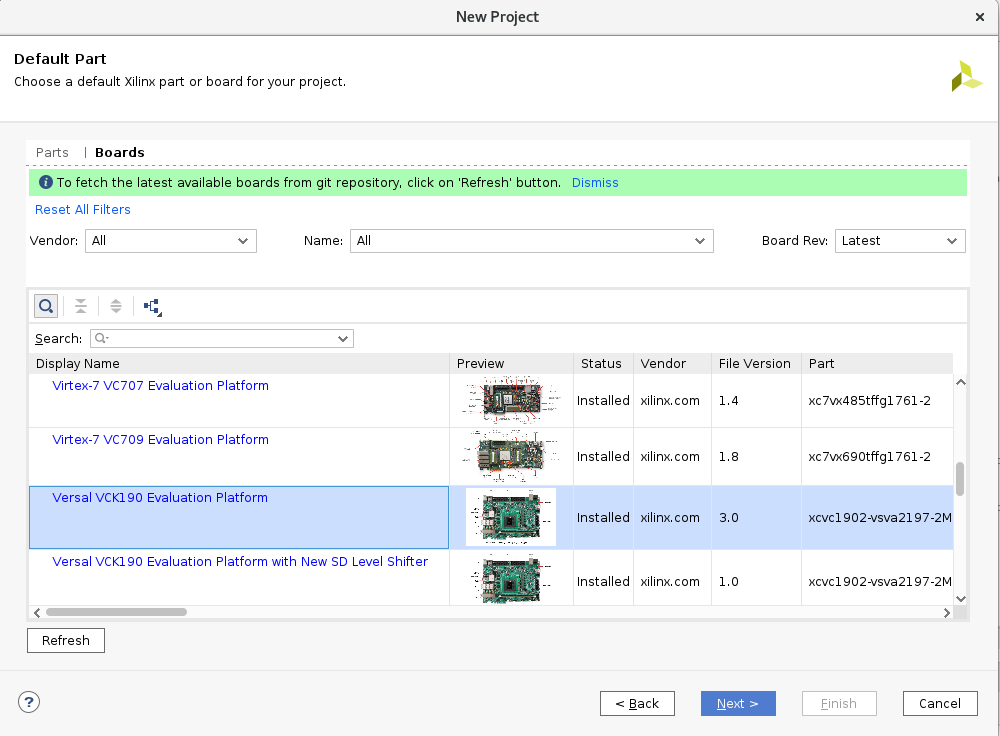The image size is (1000, 736).
Task: Open the Vendor dropdown
Action: pos(171,241)
